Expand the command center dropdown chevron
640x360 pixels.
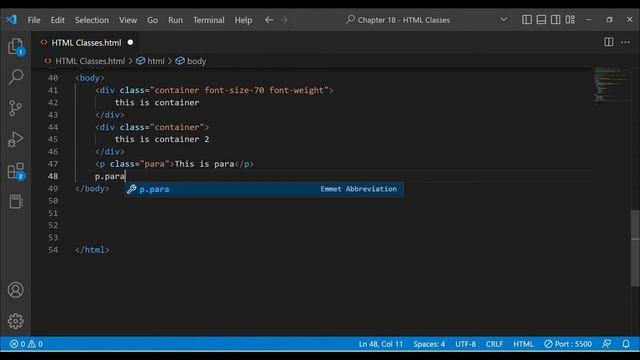pyautogui.click(x=504, y=20)
